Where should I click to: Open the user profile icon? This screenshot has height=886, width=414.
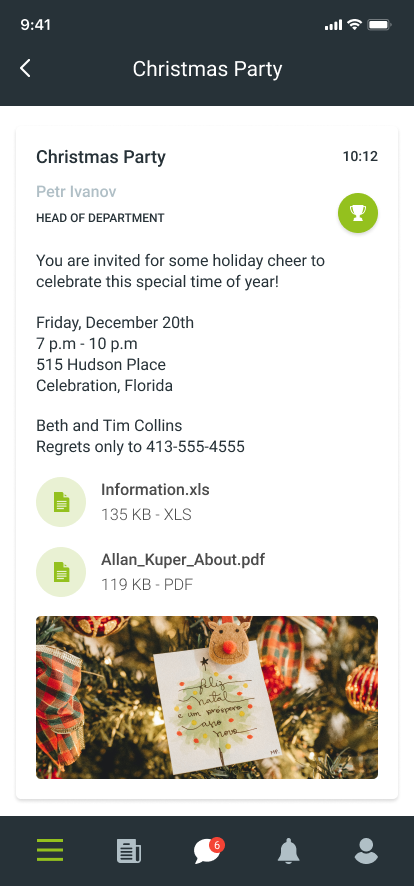click(x=366, y=851)
